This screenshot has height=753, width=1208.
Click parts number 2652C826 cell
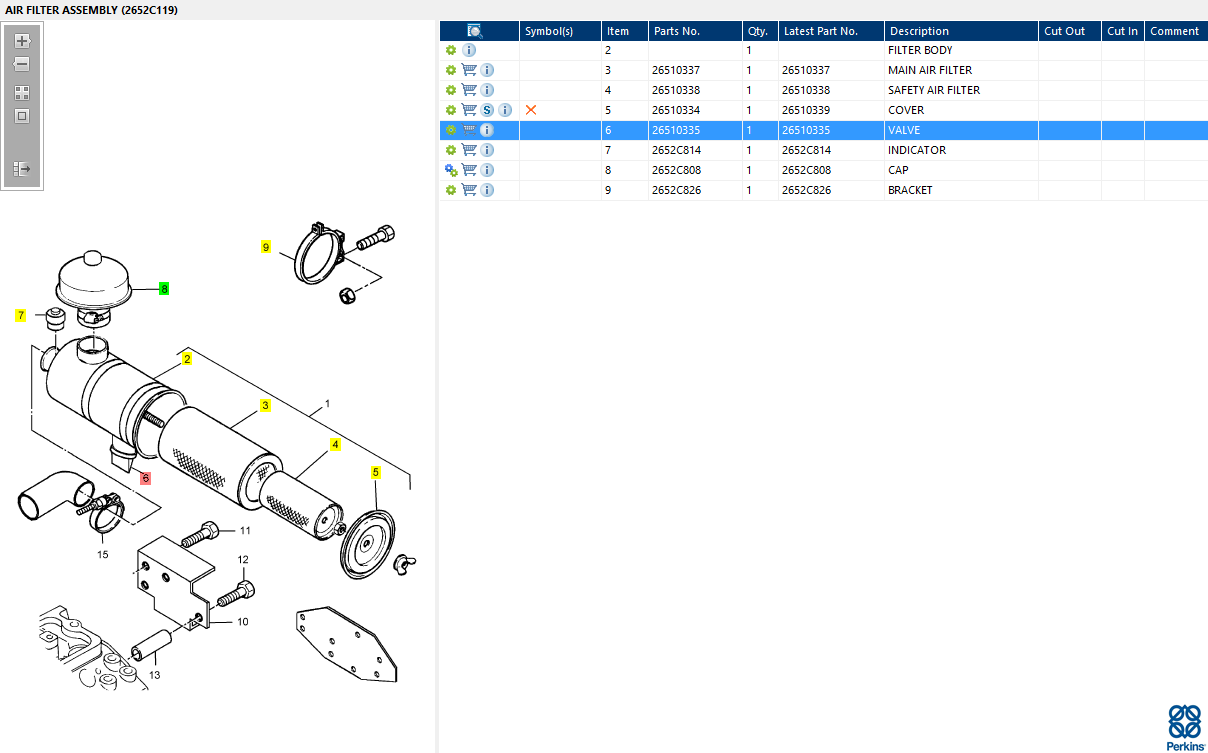[676, 190]
